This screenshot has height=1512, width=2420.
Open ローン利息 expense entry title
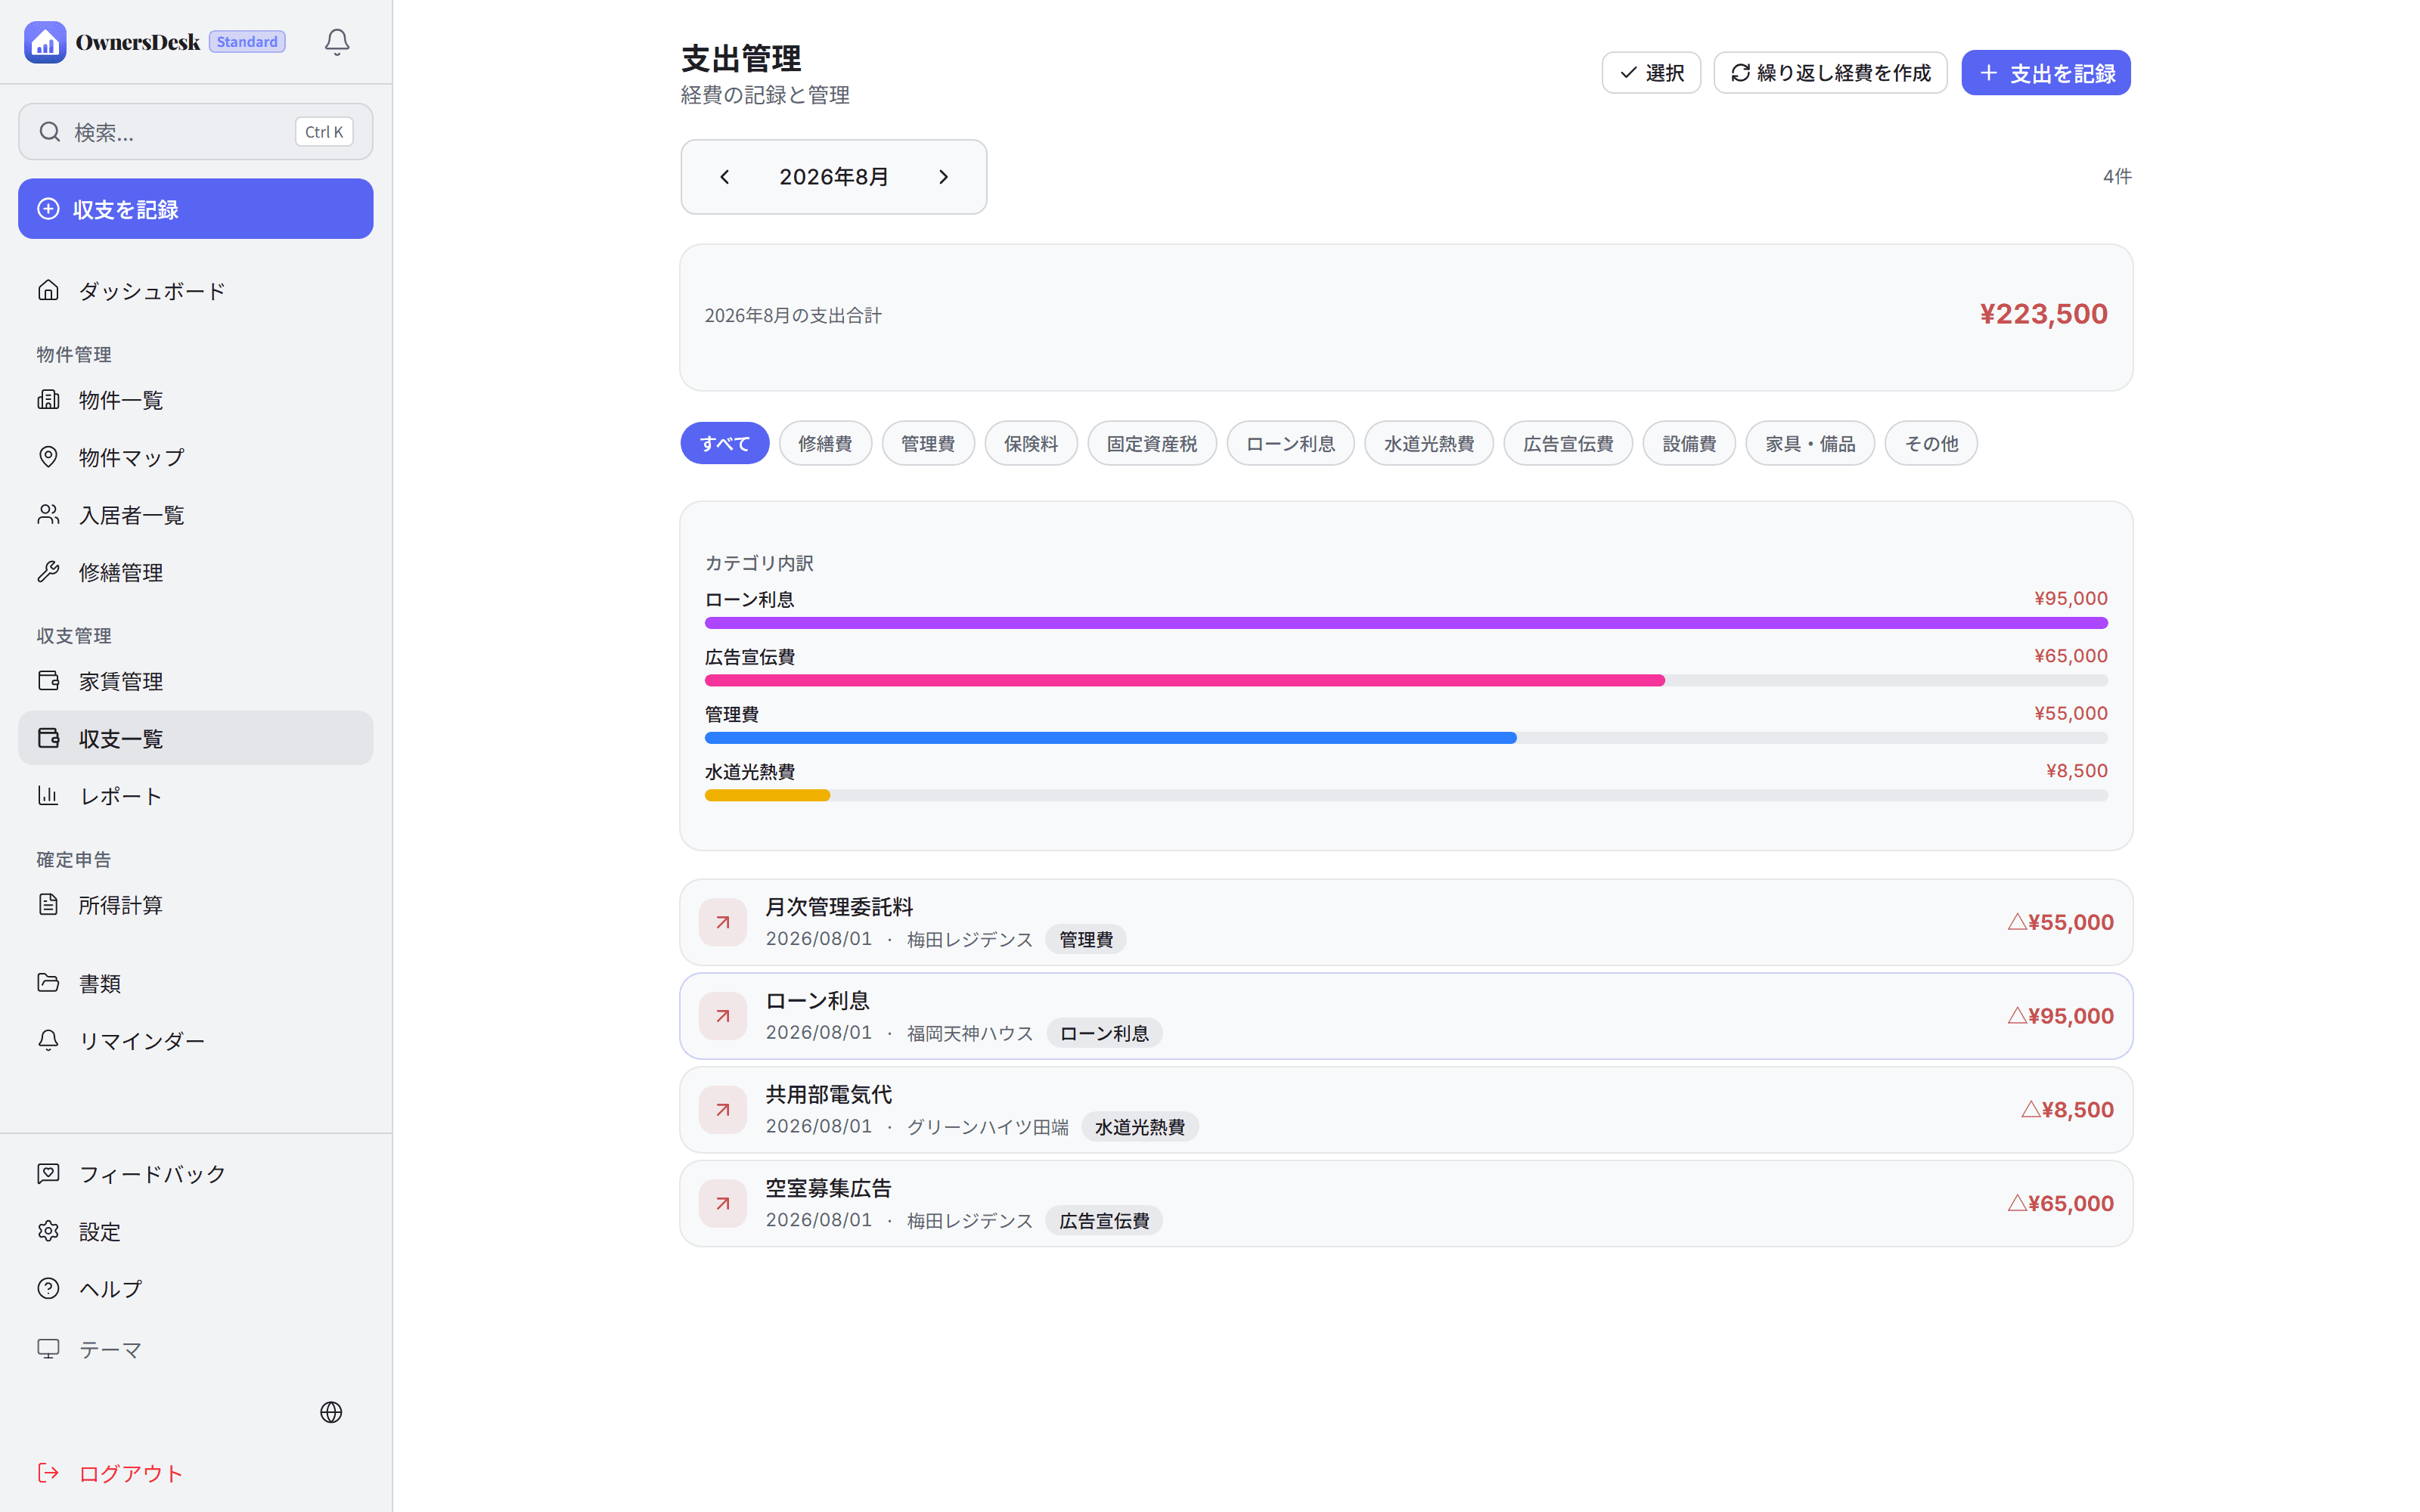[817, 1001]
